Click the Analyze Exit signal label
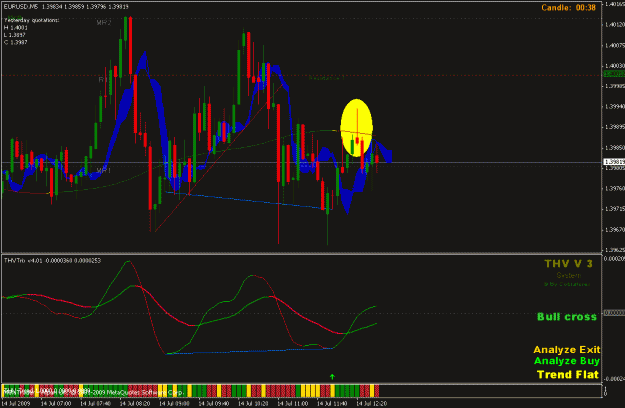The height and width of the screenshot is (408, 625). 566,350
